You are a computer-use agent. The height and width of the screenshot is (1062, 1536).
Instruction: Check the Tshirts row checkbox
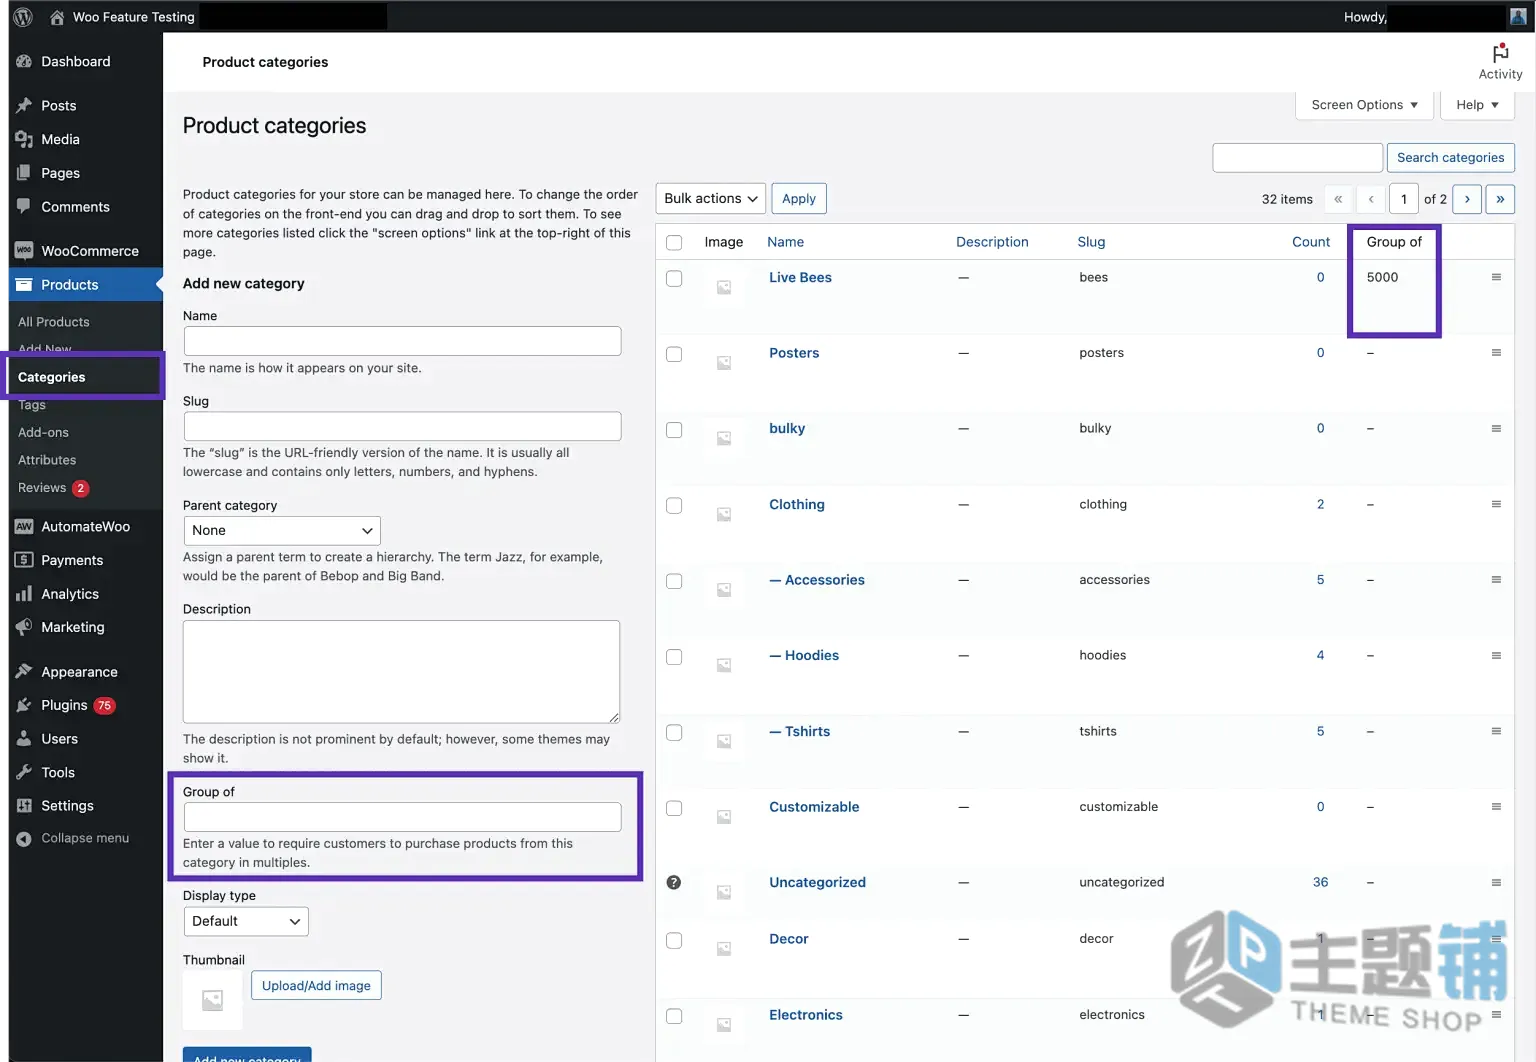[674, 732]
